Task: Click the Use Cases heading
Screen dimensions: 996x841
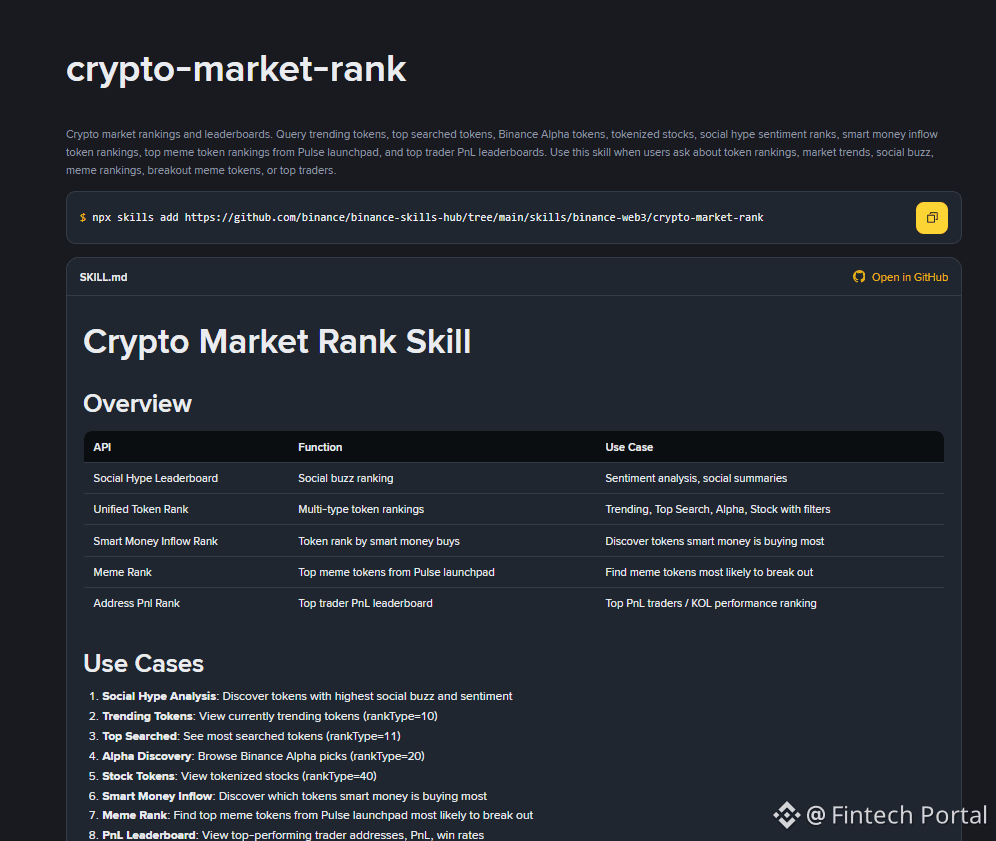Action: click(x=144, y=663)
